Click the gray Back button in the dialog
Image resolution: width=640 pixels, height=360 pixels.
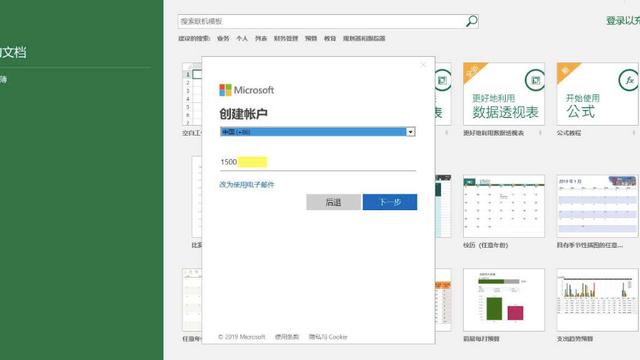click(x=333, y=202)
